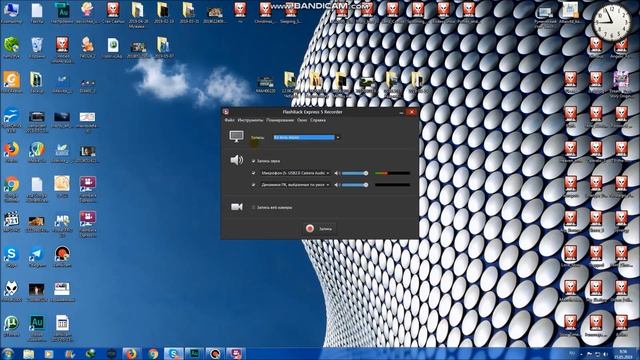Viewport: 640px width, 360px height.
Task: Open the Планирование menu
Action: (280, 120)
